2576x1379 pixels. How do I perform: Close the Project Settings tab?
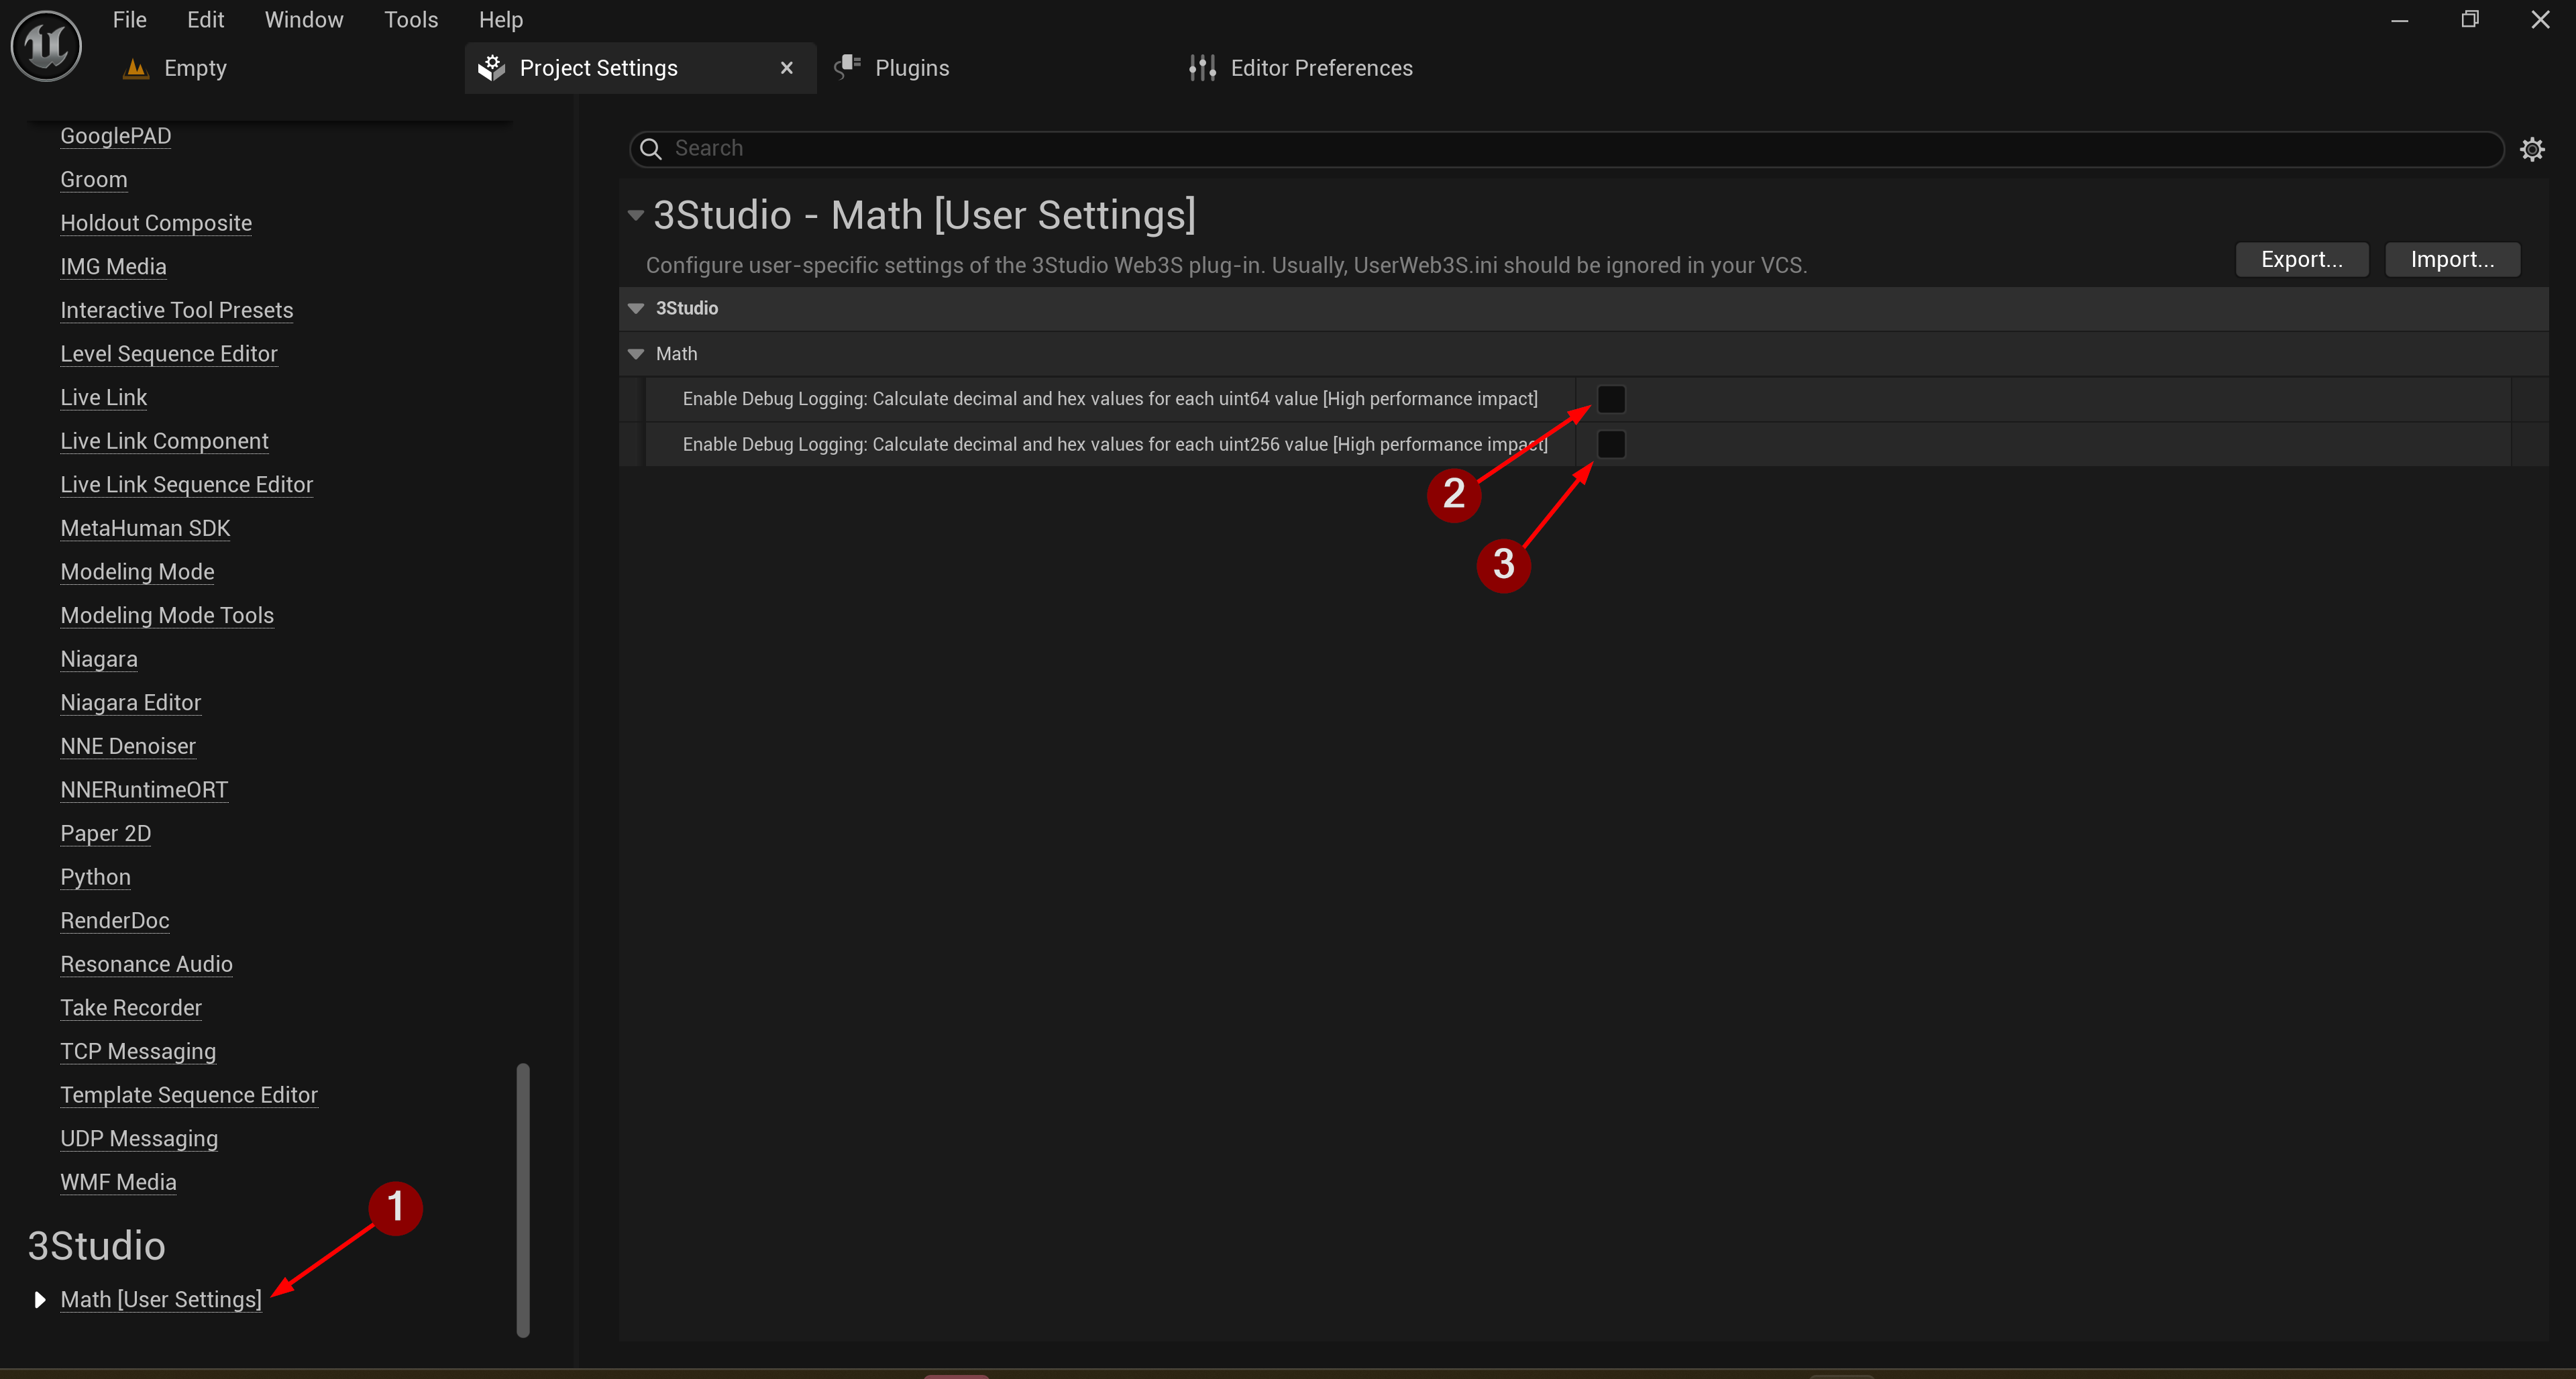(786, 68)
